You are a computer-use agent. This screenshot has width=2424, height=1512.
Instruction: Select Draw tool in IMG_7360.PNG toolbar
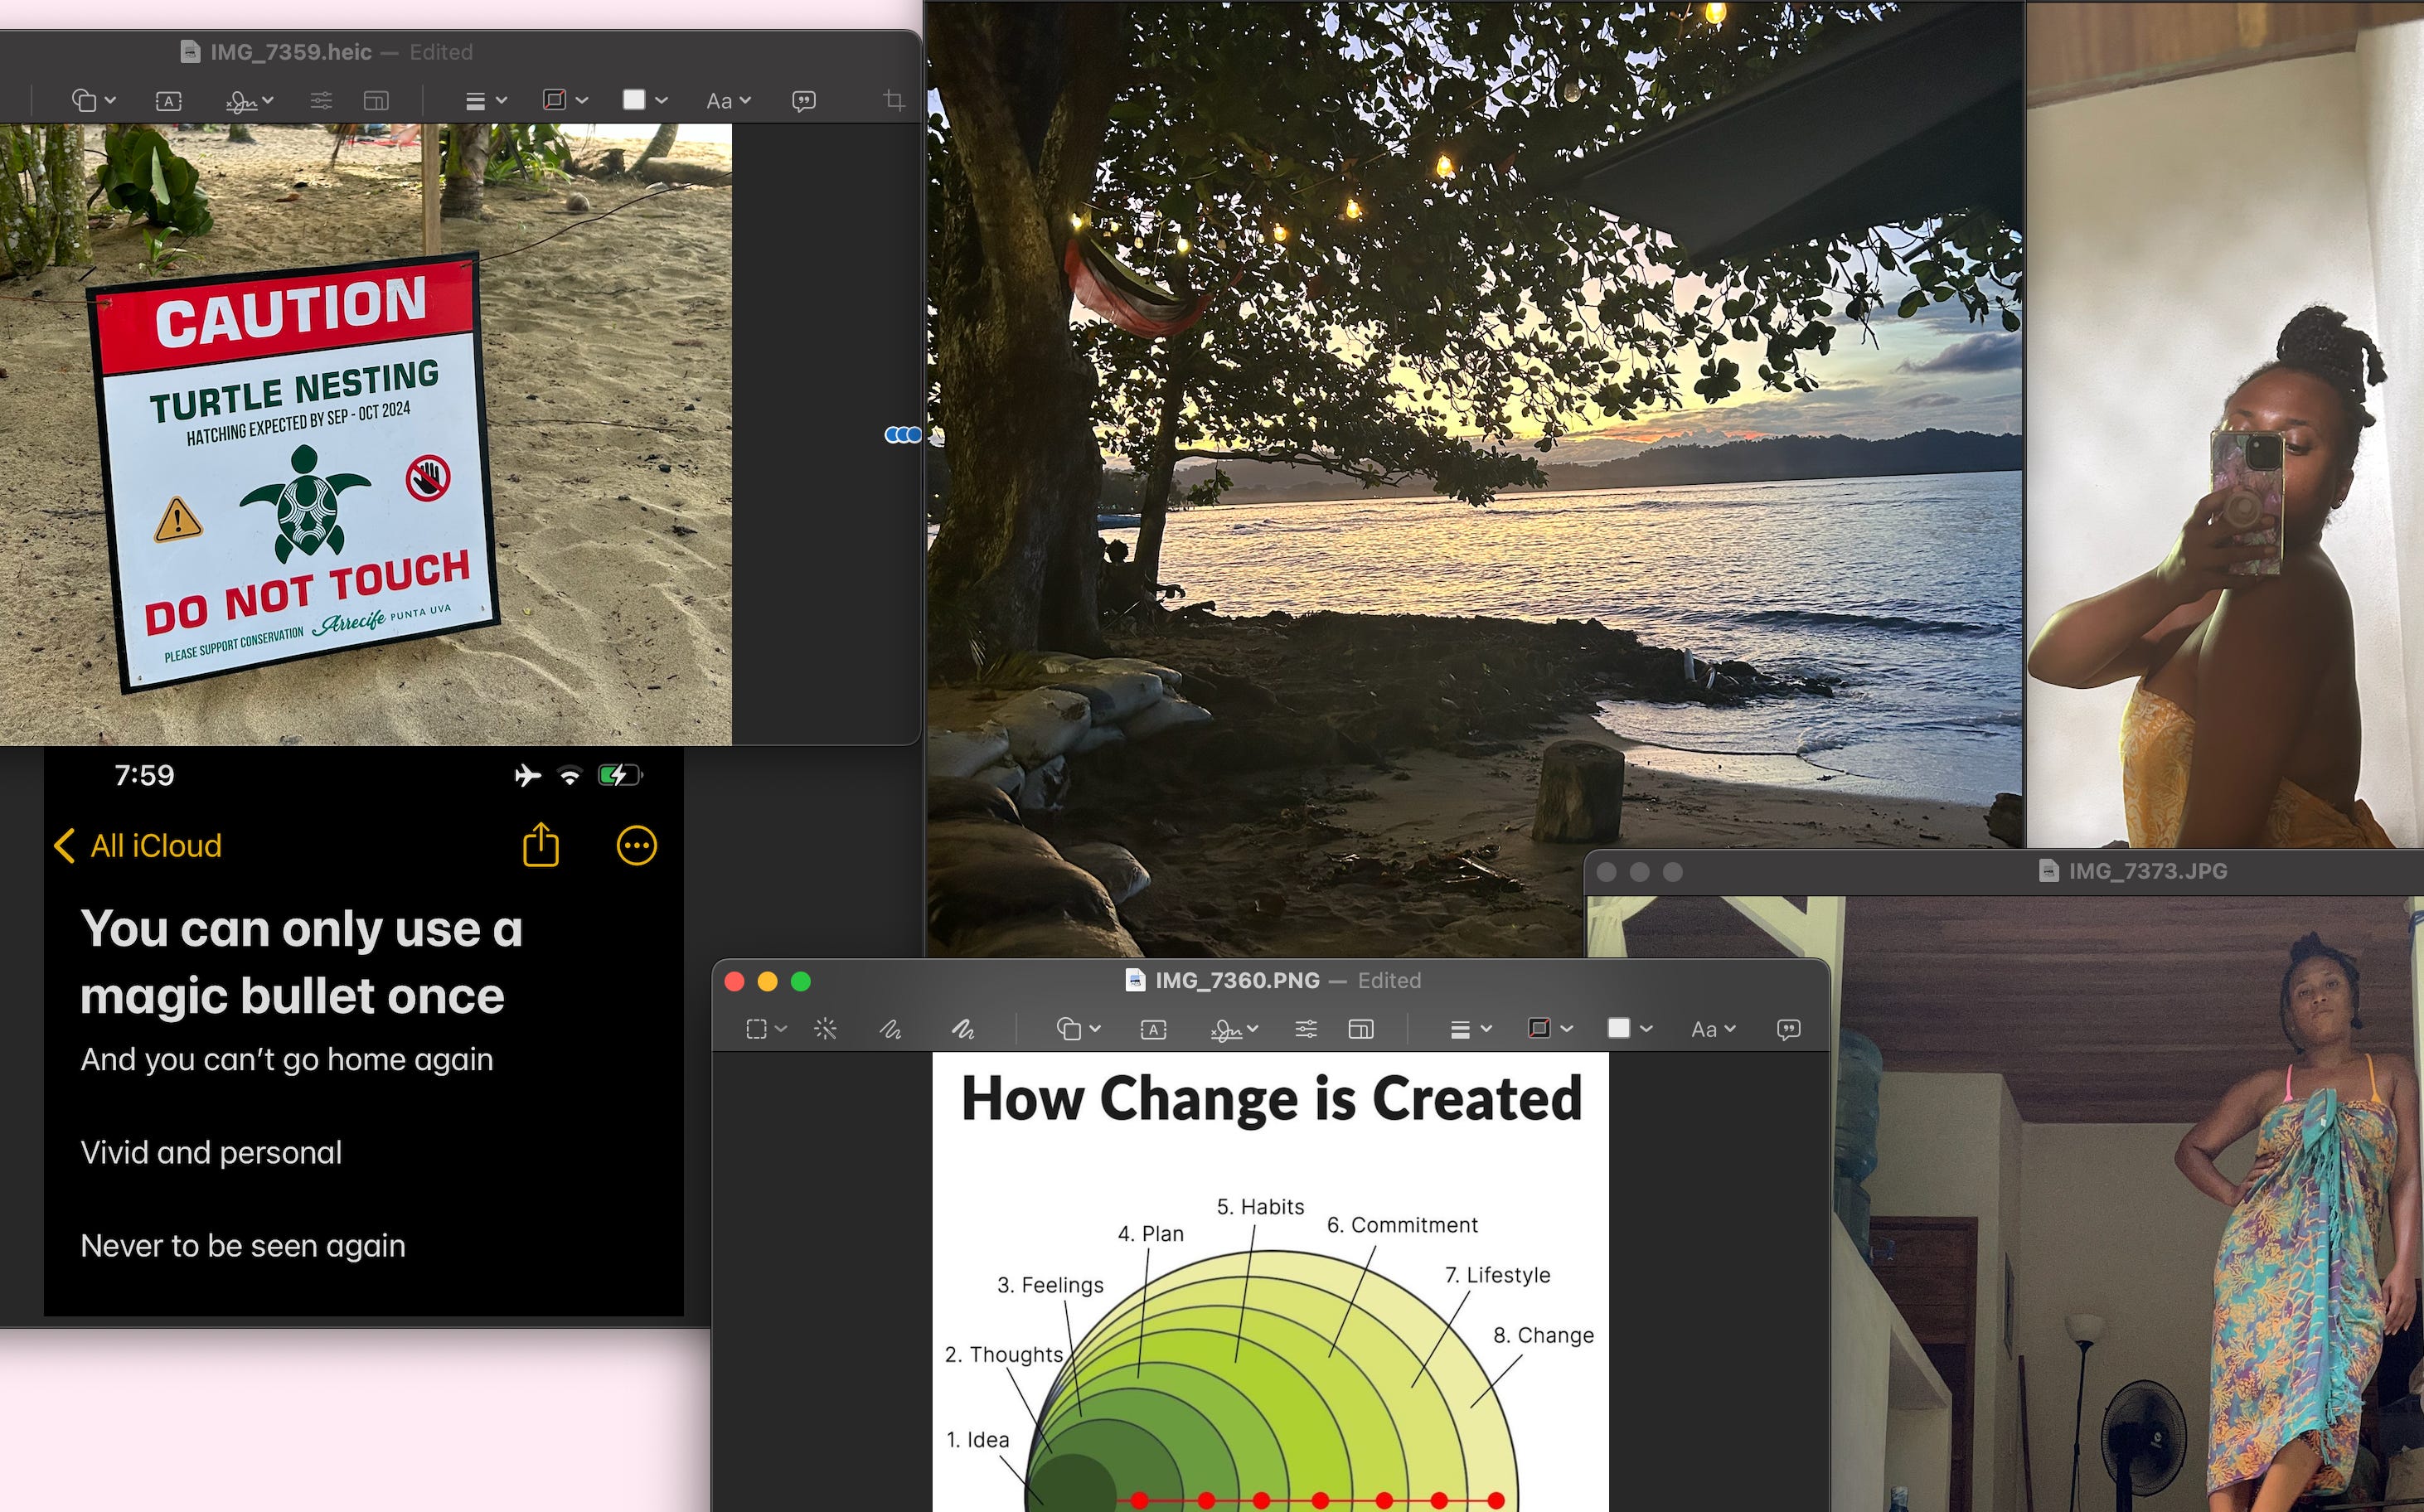[x=963, y=1029]
